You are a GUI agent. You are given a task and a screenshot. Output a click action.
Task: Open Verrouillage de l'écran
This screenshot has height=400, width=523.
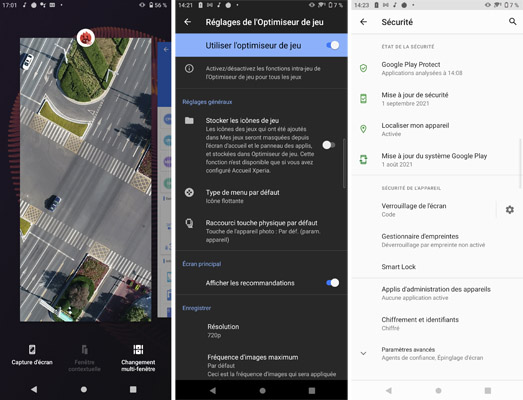click(x=424, y=210)
